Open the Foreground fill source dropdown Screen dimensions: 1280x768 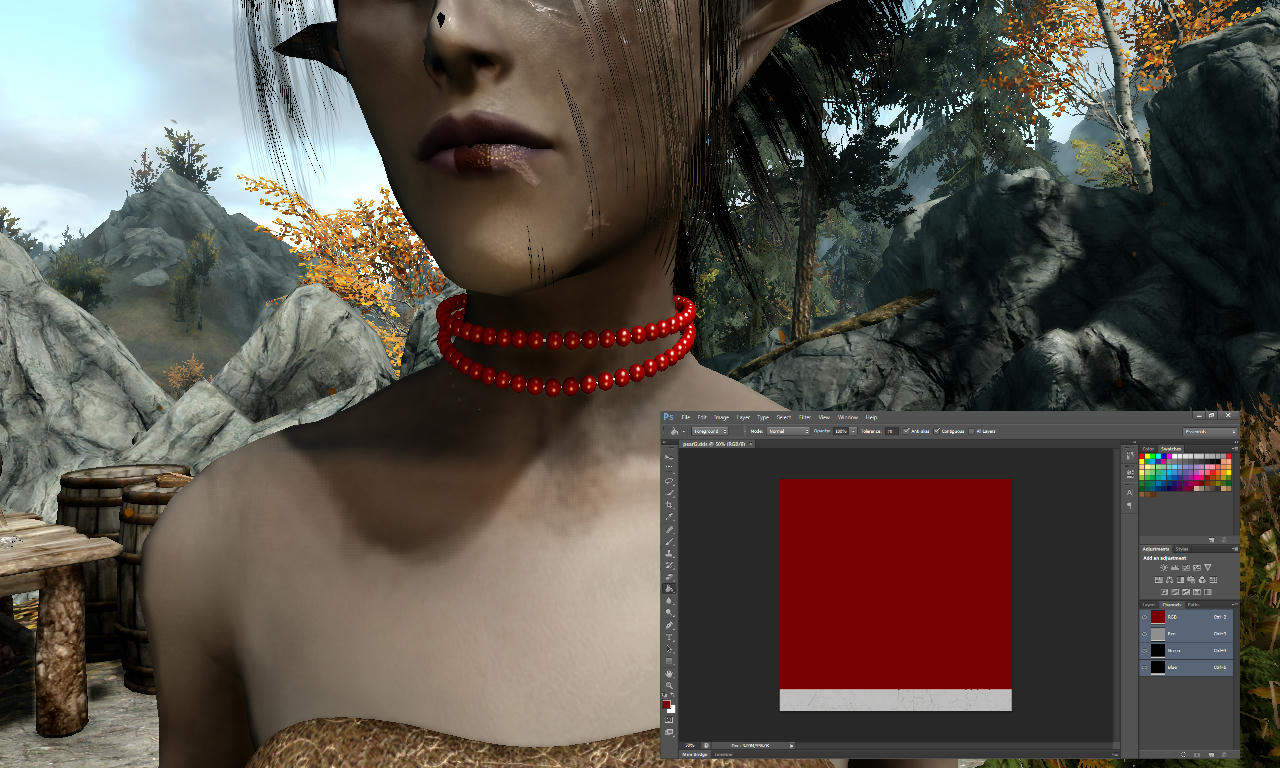[x=710, y=431]
